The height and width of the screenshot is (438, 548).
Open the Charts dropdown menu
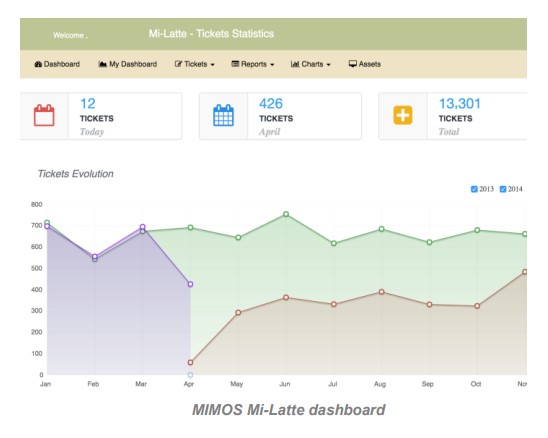[x=310, y=64]
